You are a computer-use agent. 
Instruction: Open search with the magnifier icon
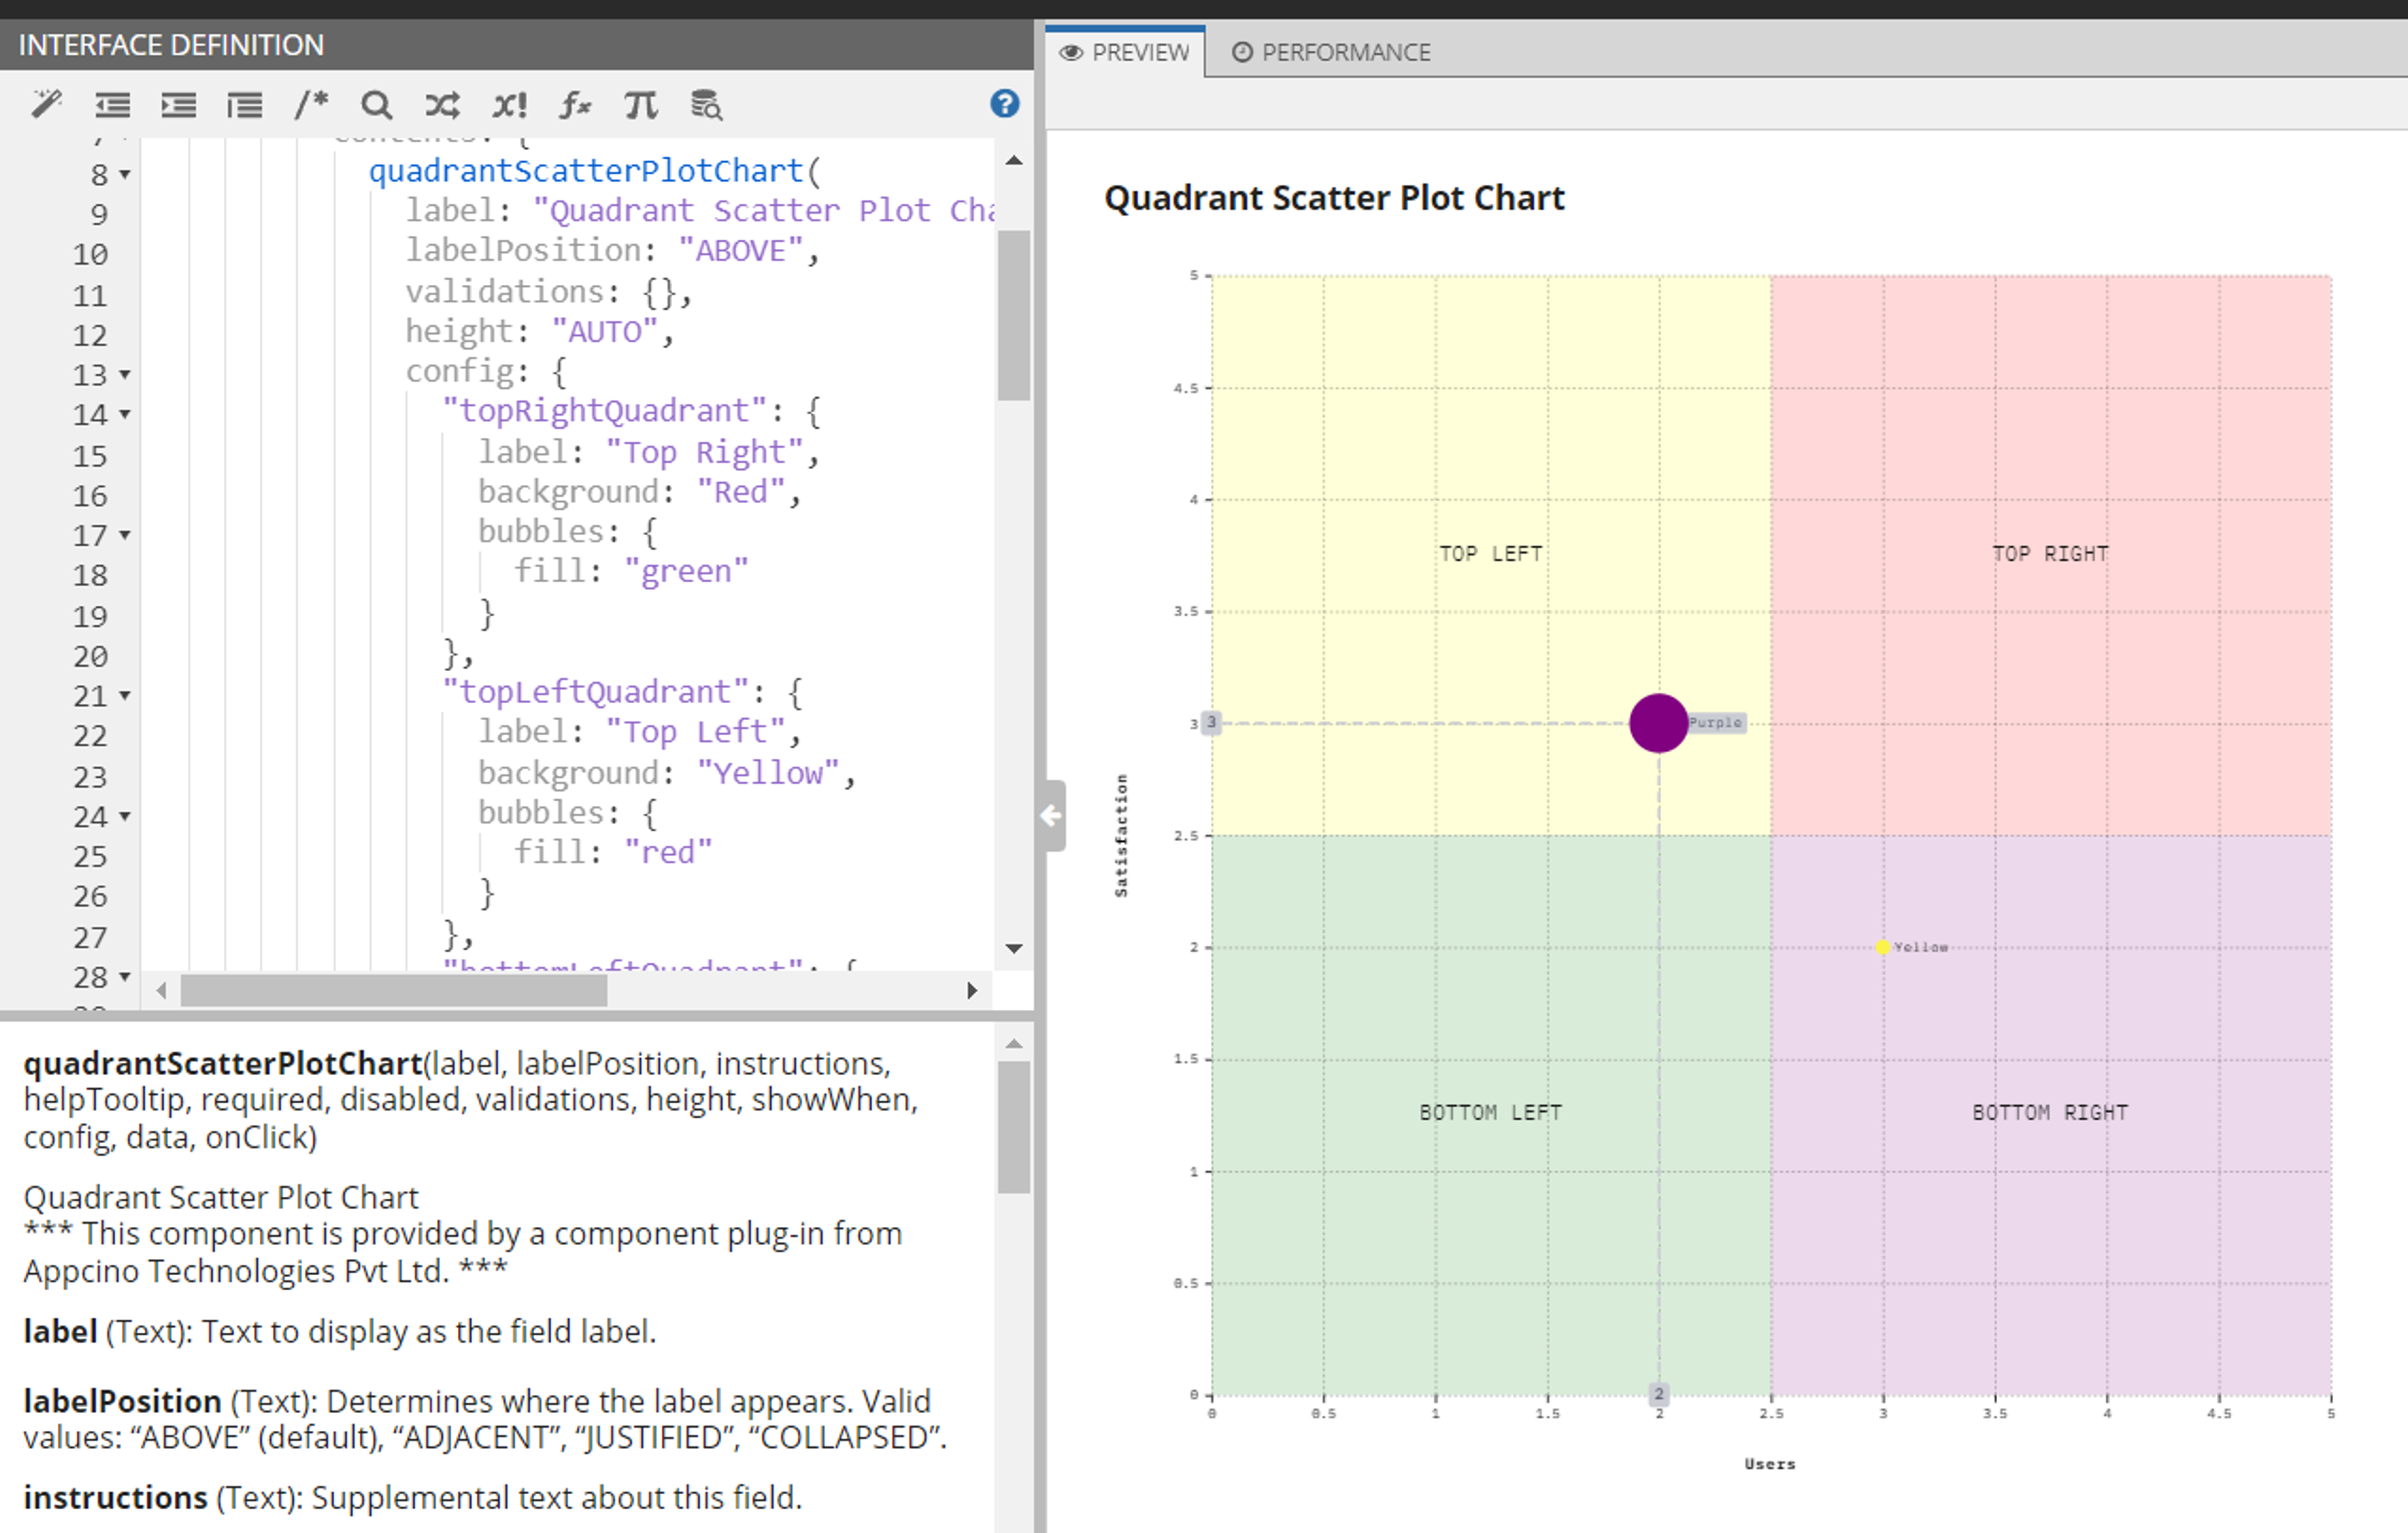(x=376, y=105)
